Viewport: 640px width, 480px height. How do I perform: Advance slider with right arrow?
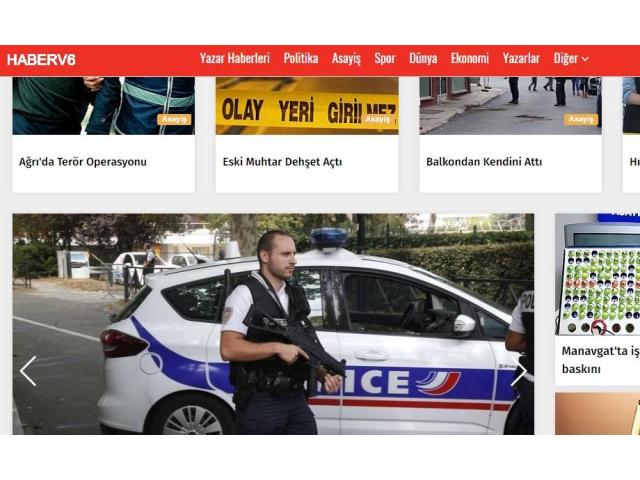[x=519, y=371]
